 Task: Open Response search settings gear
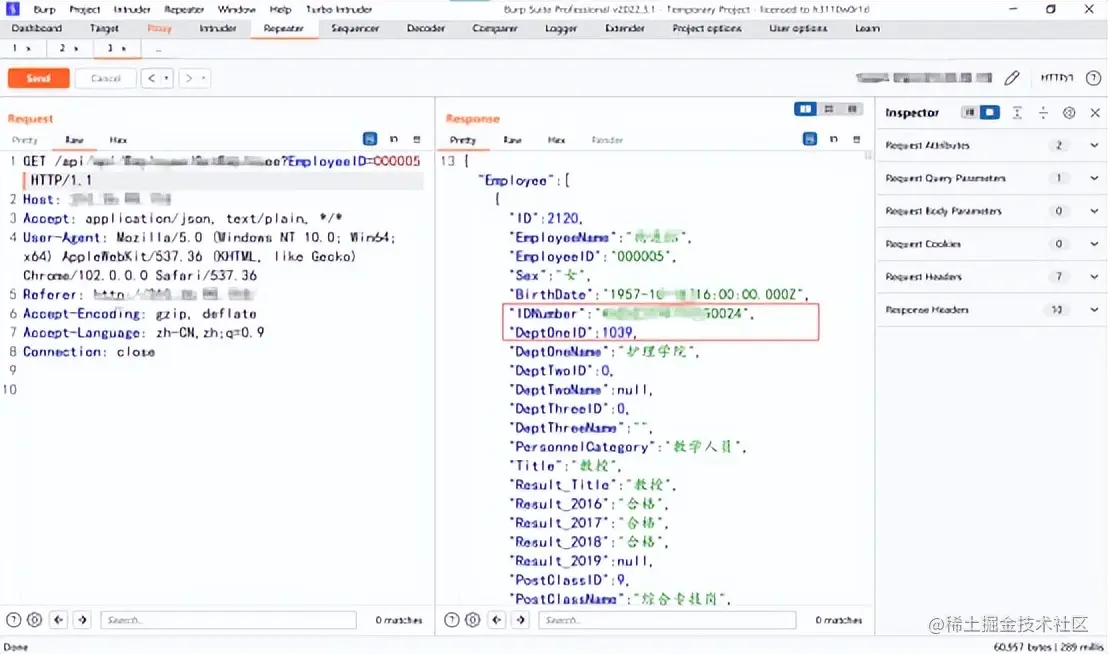tap(473, 620)
